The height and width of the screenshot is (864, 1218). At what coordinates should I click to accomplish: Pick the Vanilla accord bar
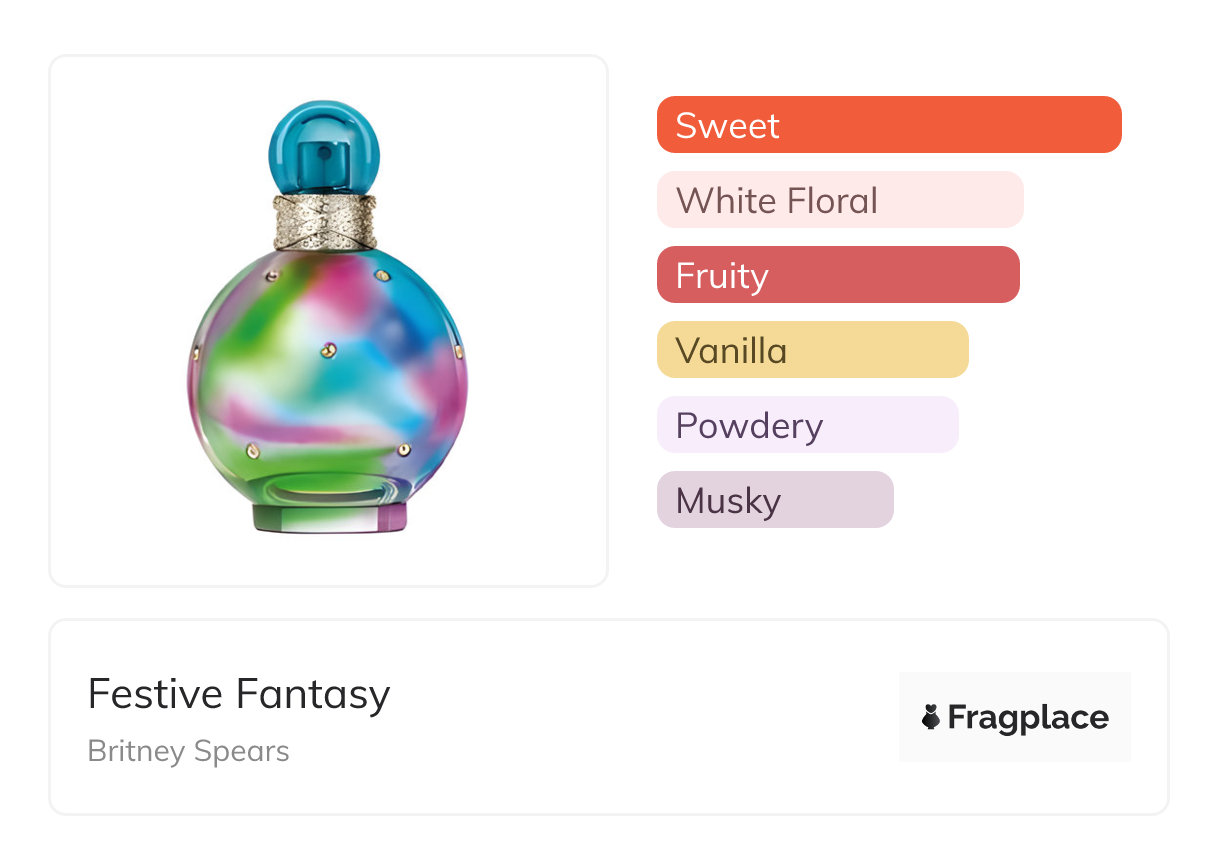(812, 350)
